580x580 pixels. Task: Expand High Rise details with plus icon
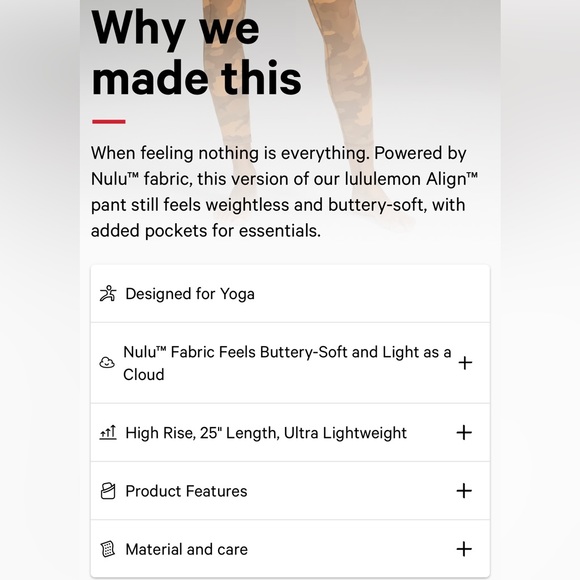(464, 432)
